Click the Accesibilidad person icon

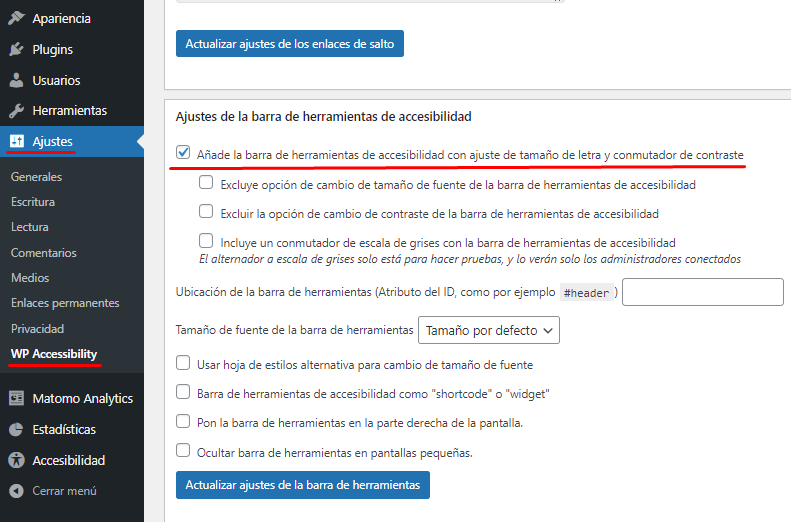click(x=16, y=460)
